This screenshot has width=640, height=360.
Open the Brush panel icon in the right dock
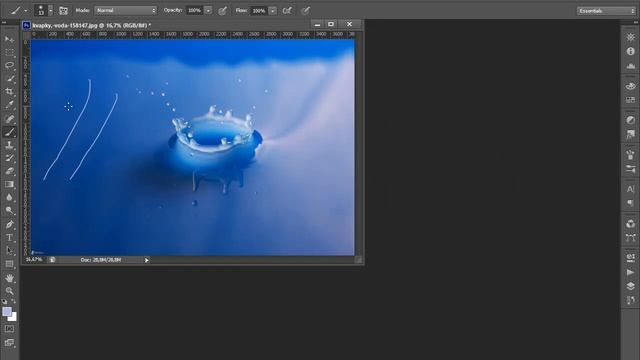[x=631, y=155]
